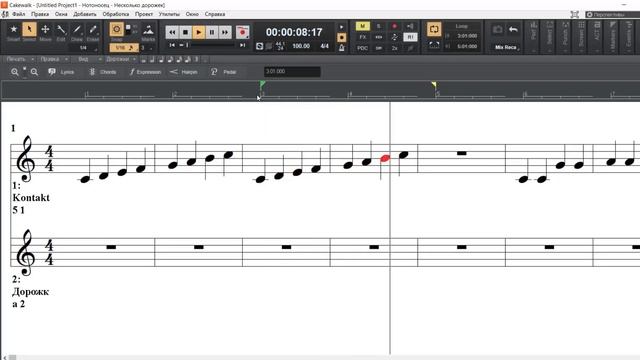Click the 4/4 meter display
The height and width of the screenshot is (360, 640).
coord(324,46)
